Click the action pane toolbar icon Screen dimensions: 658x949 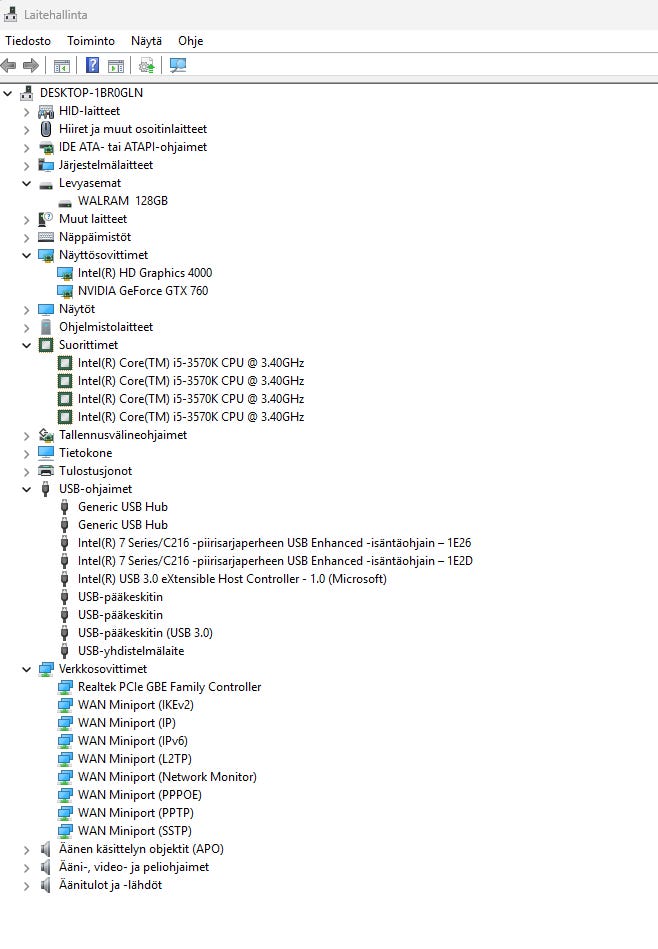[116, 65]
